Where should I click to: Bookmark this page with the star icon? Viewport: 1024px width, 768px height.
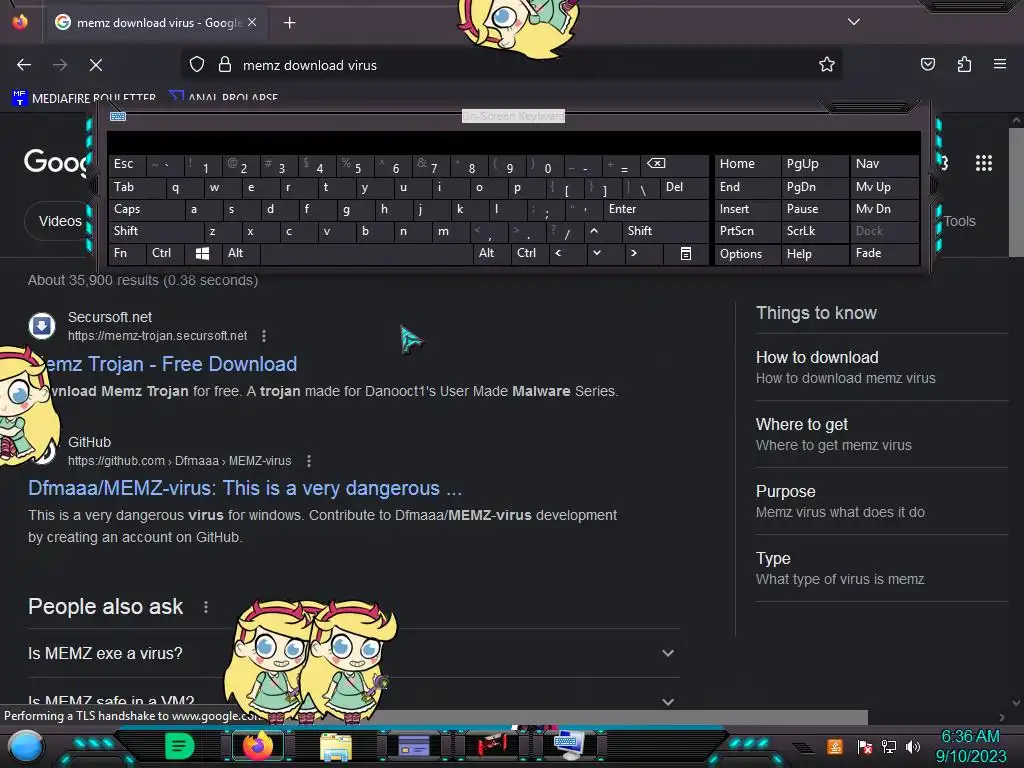point(827,64)
